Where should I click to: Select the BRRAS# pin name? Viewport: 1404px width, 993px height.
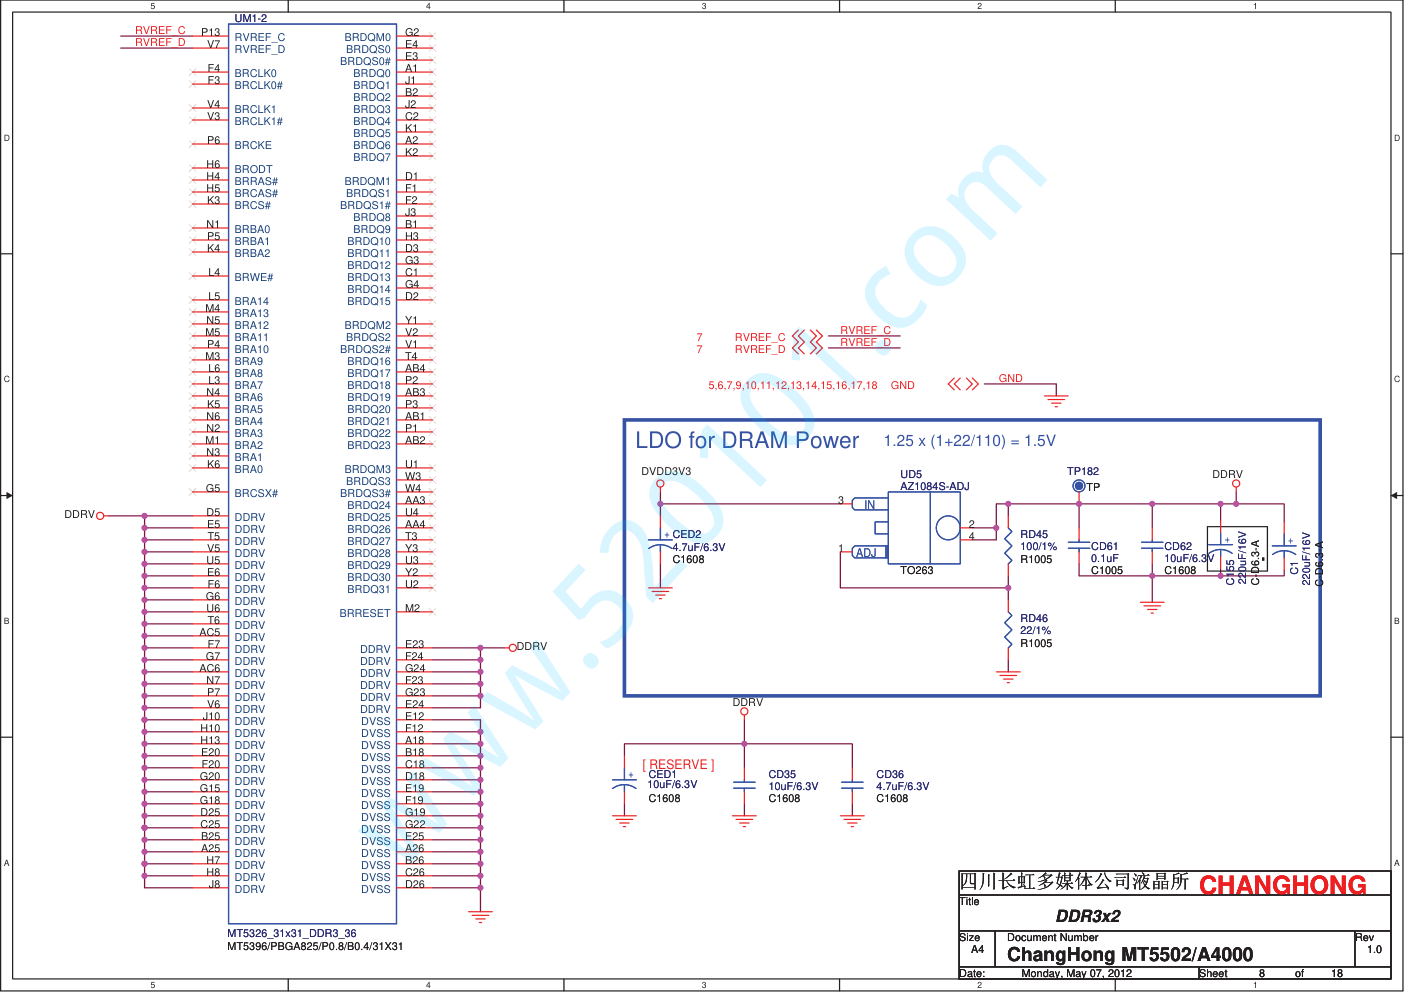256,182
